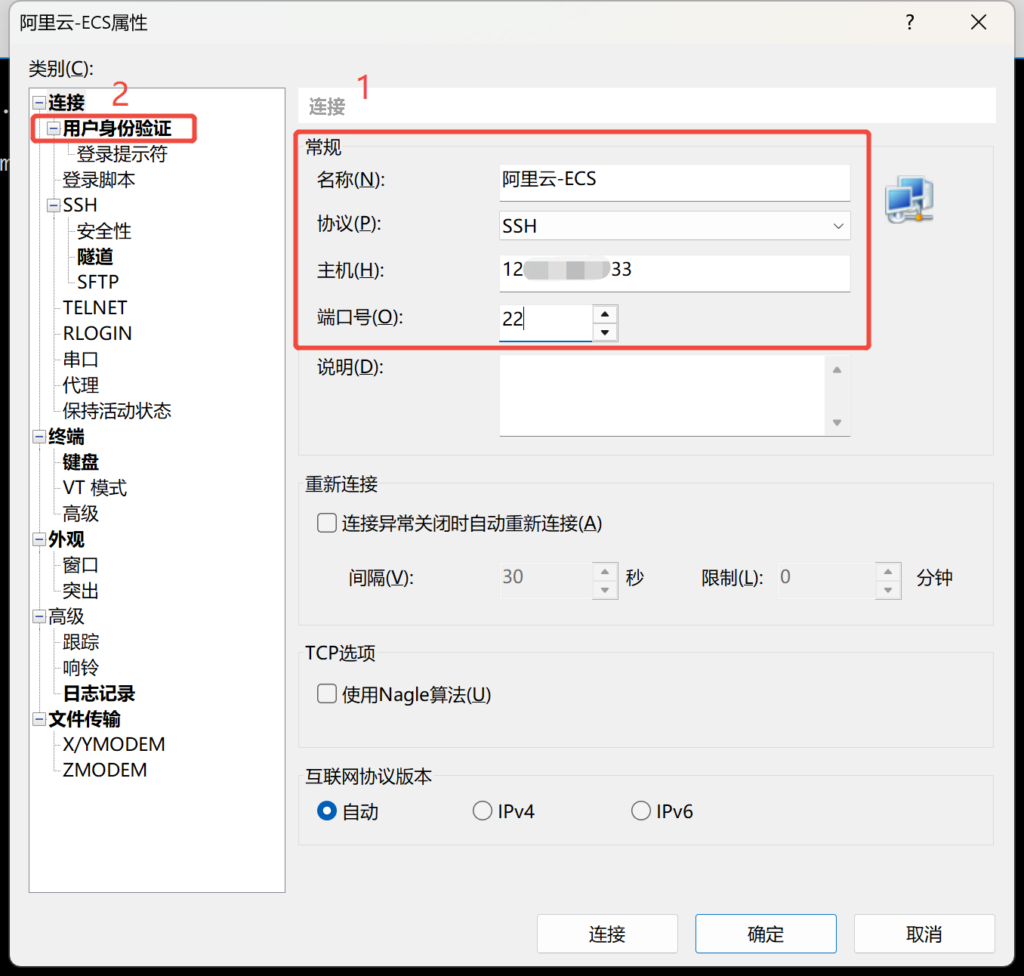Click the network computers session icon
The height and width of the screenshot is (976, 1024).
908,199
